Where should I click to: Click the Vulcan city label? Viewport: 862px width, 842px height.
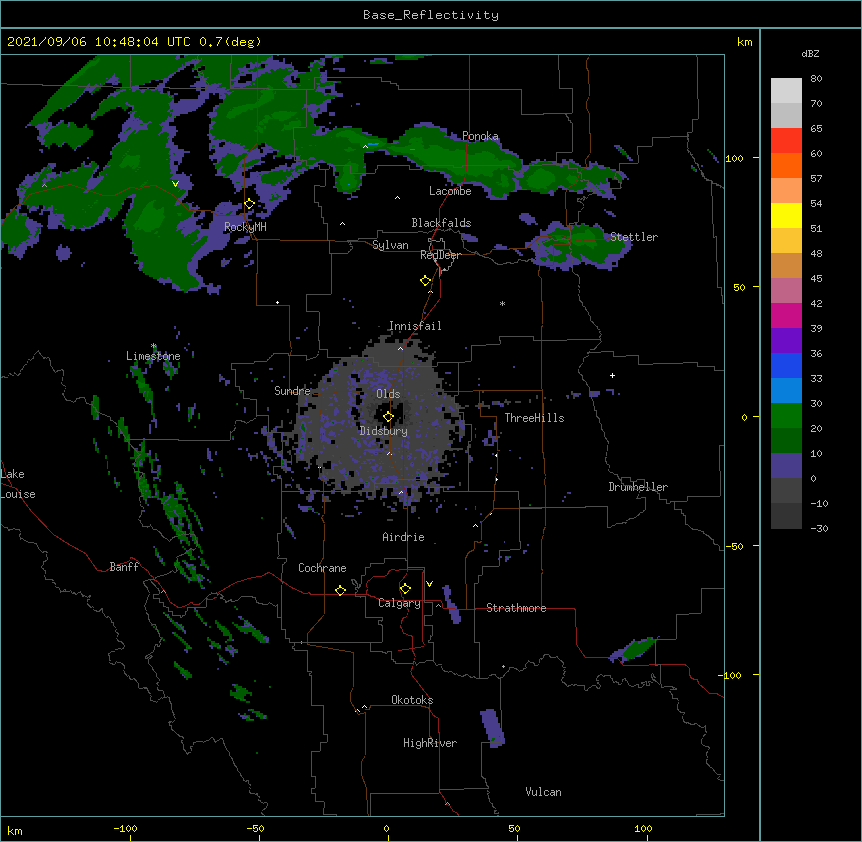pos(543,792)
